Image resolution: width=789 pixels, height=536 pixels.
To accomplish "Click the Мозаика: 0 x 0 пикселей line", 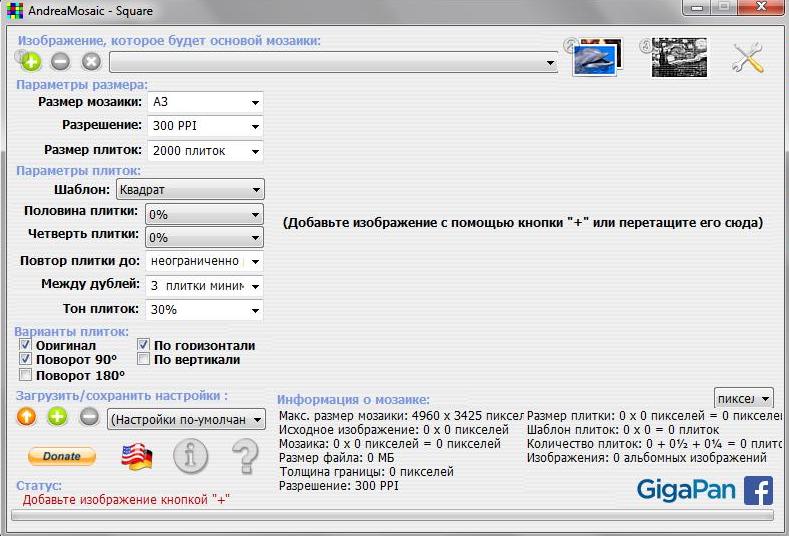I will coord(390,444).
